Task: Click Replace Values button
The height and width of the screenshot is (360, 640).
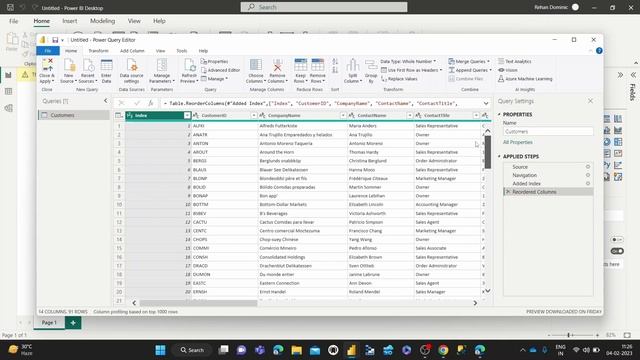Action: coord(399,79)
